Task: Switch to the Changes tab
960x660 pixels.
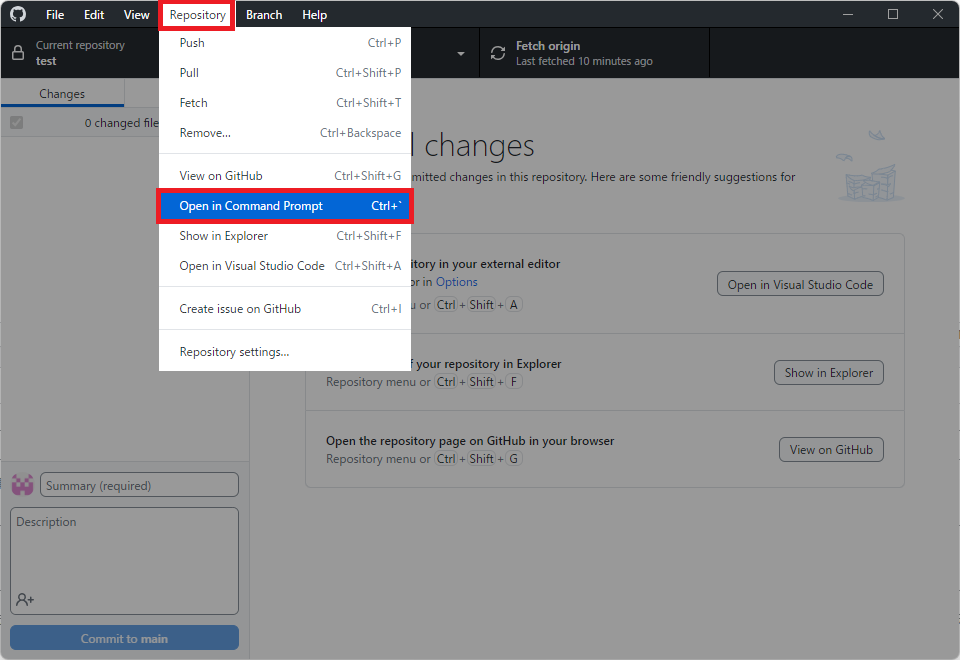Action: [x=62, y=94]
